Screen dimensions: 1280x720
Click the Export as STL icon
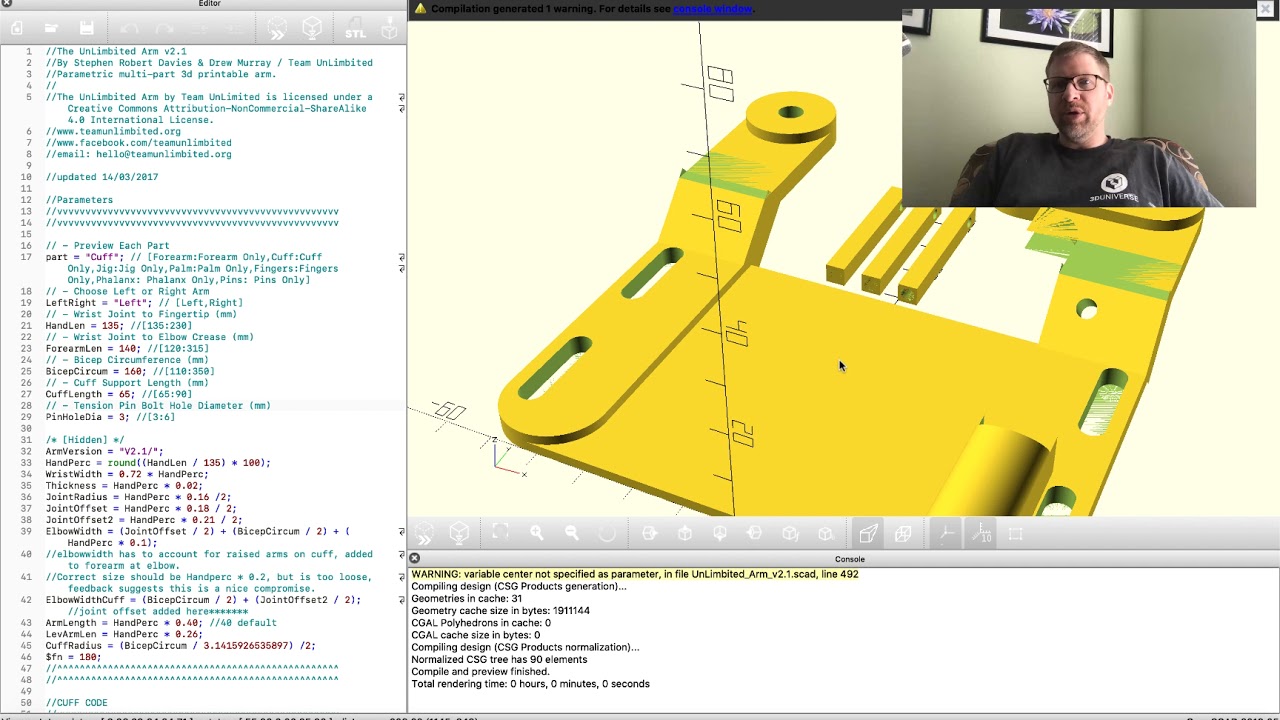(x=355, y=29)
